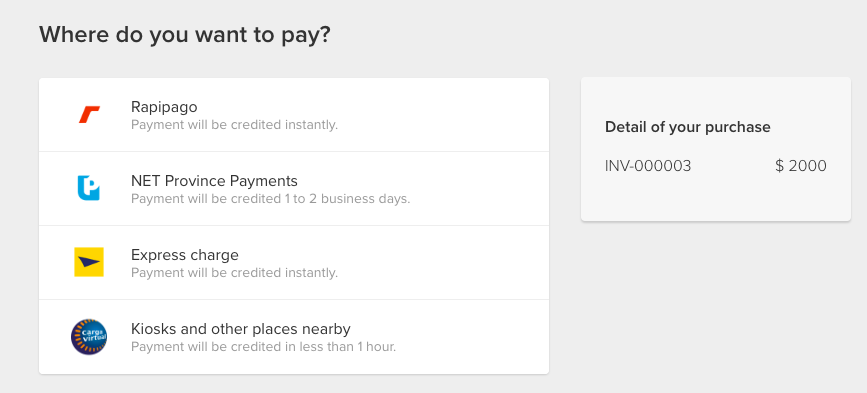Click blank space right of the Rapipago row

coord(459,114)
